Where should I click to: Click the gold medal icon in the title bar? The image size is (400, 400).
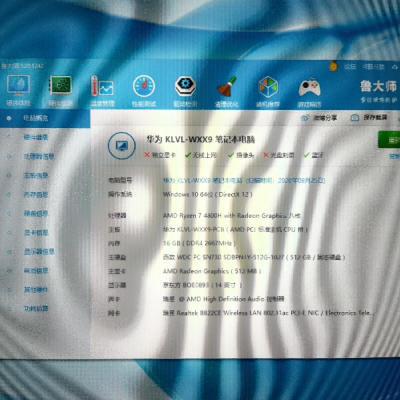pyautogui.click(x=333, y=66)
